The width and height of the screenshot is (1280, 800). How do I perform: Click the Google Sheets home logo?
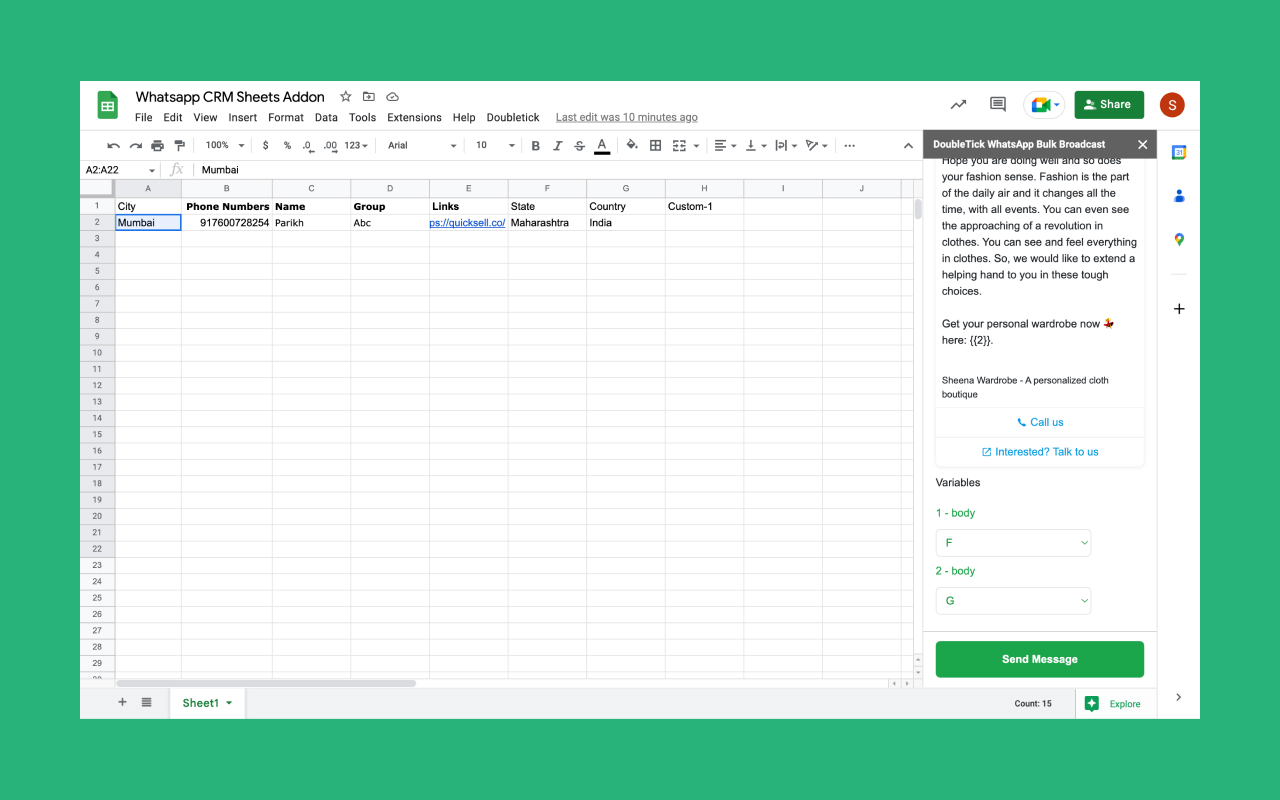[107, 105]
